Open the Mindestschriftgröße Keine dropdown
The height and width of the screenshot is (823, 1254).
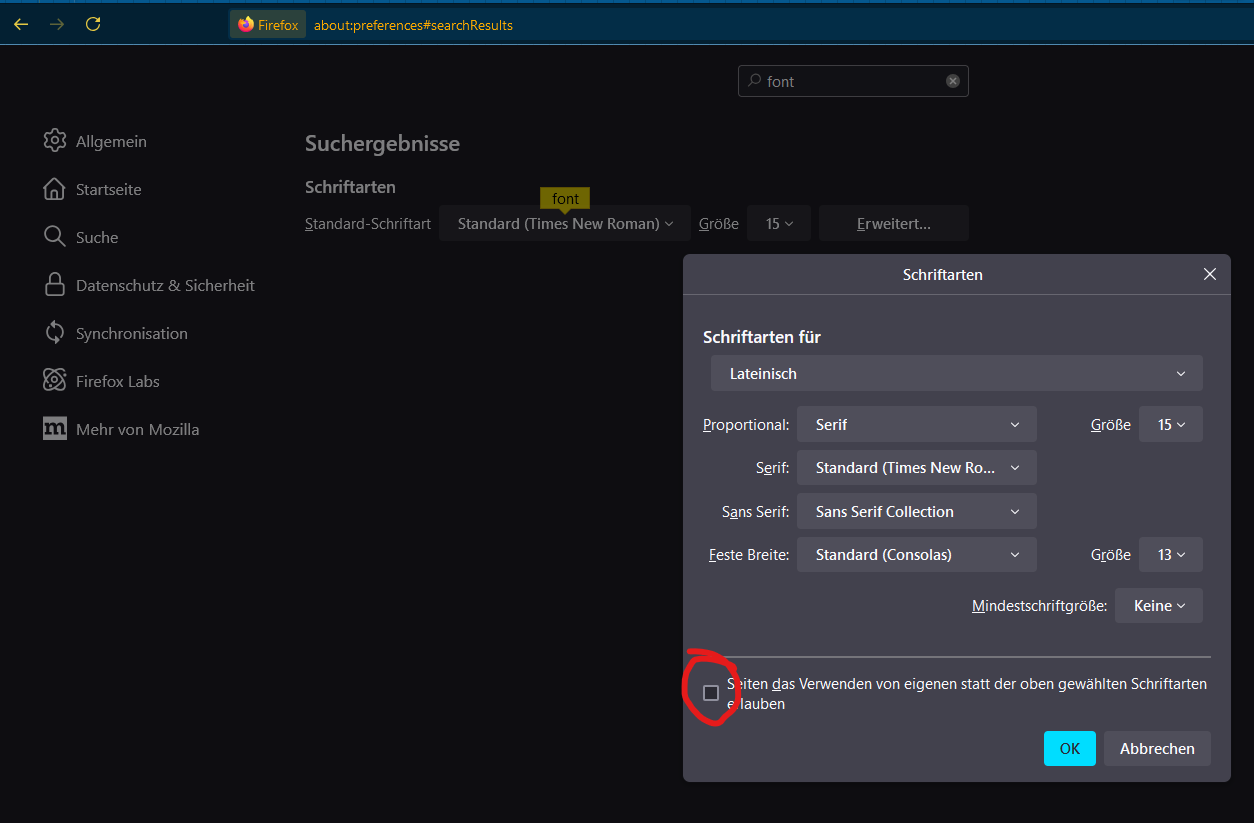tap(1158, 606)
